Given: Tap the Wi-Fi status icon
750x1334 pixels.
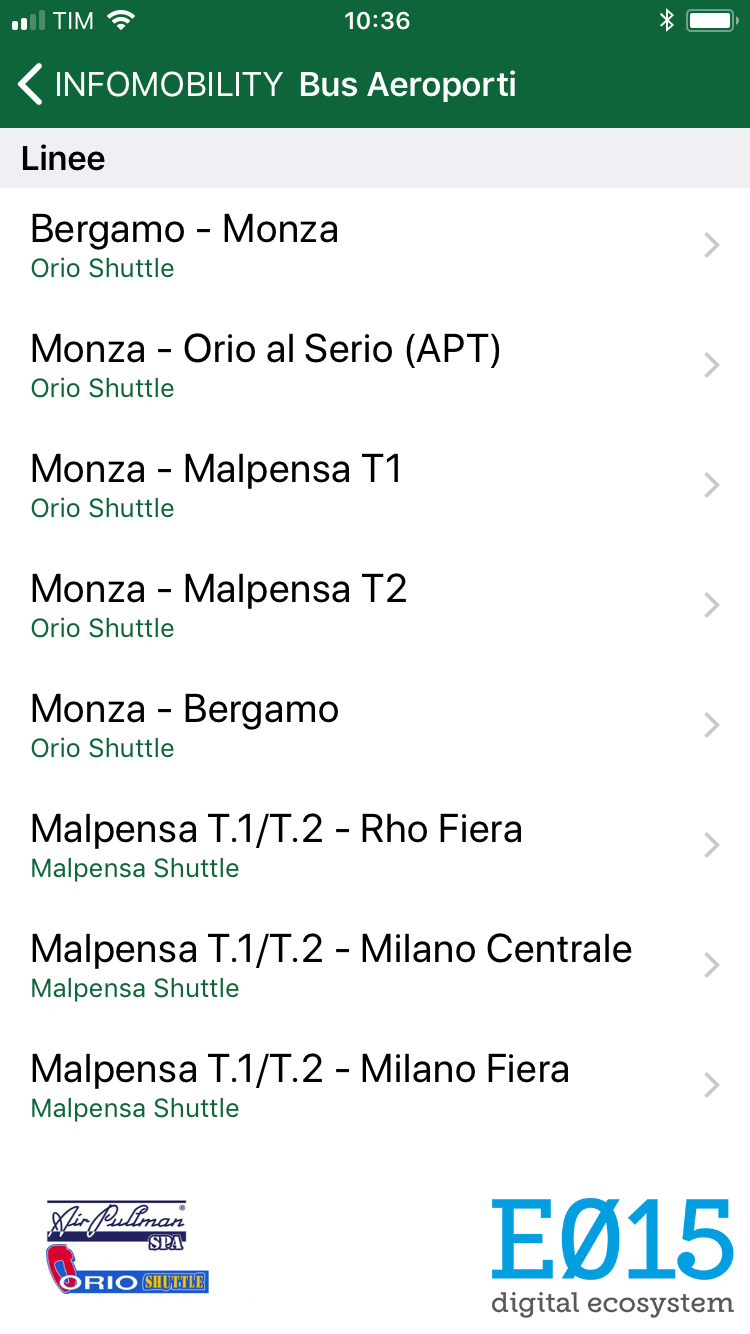Looking at the screenshot, I should [121, 20].
